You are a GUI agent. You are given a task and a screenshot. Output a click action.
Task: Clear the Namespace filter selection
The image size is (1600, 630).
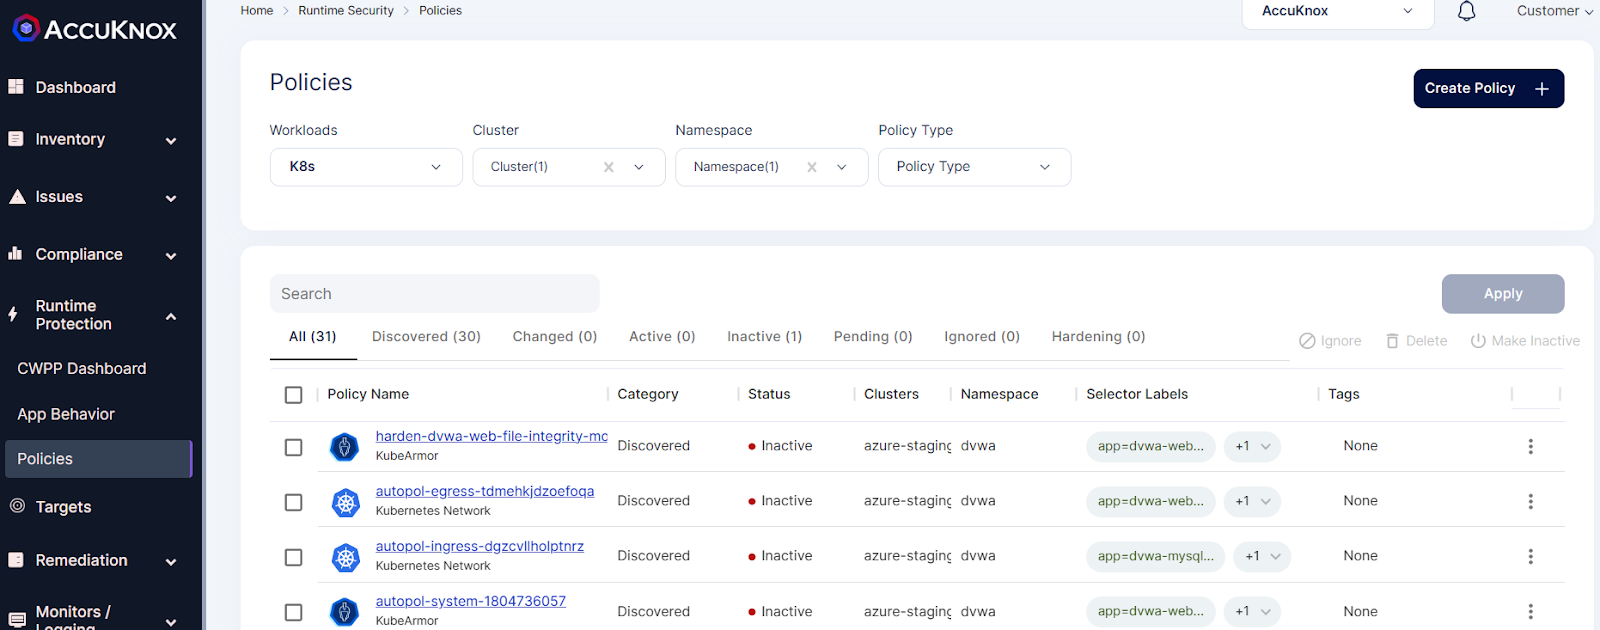click(812, 167)
